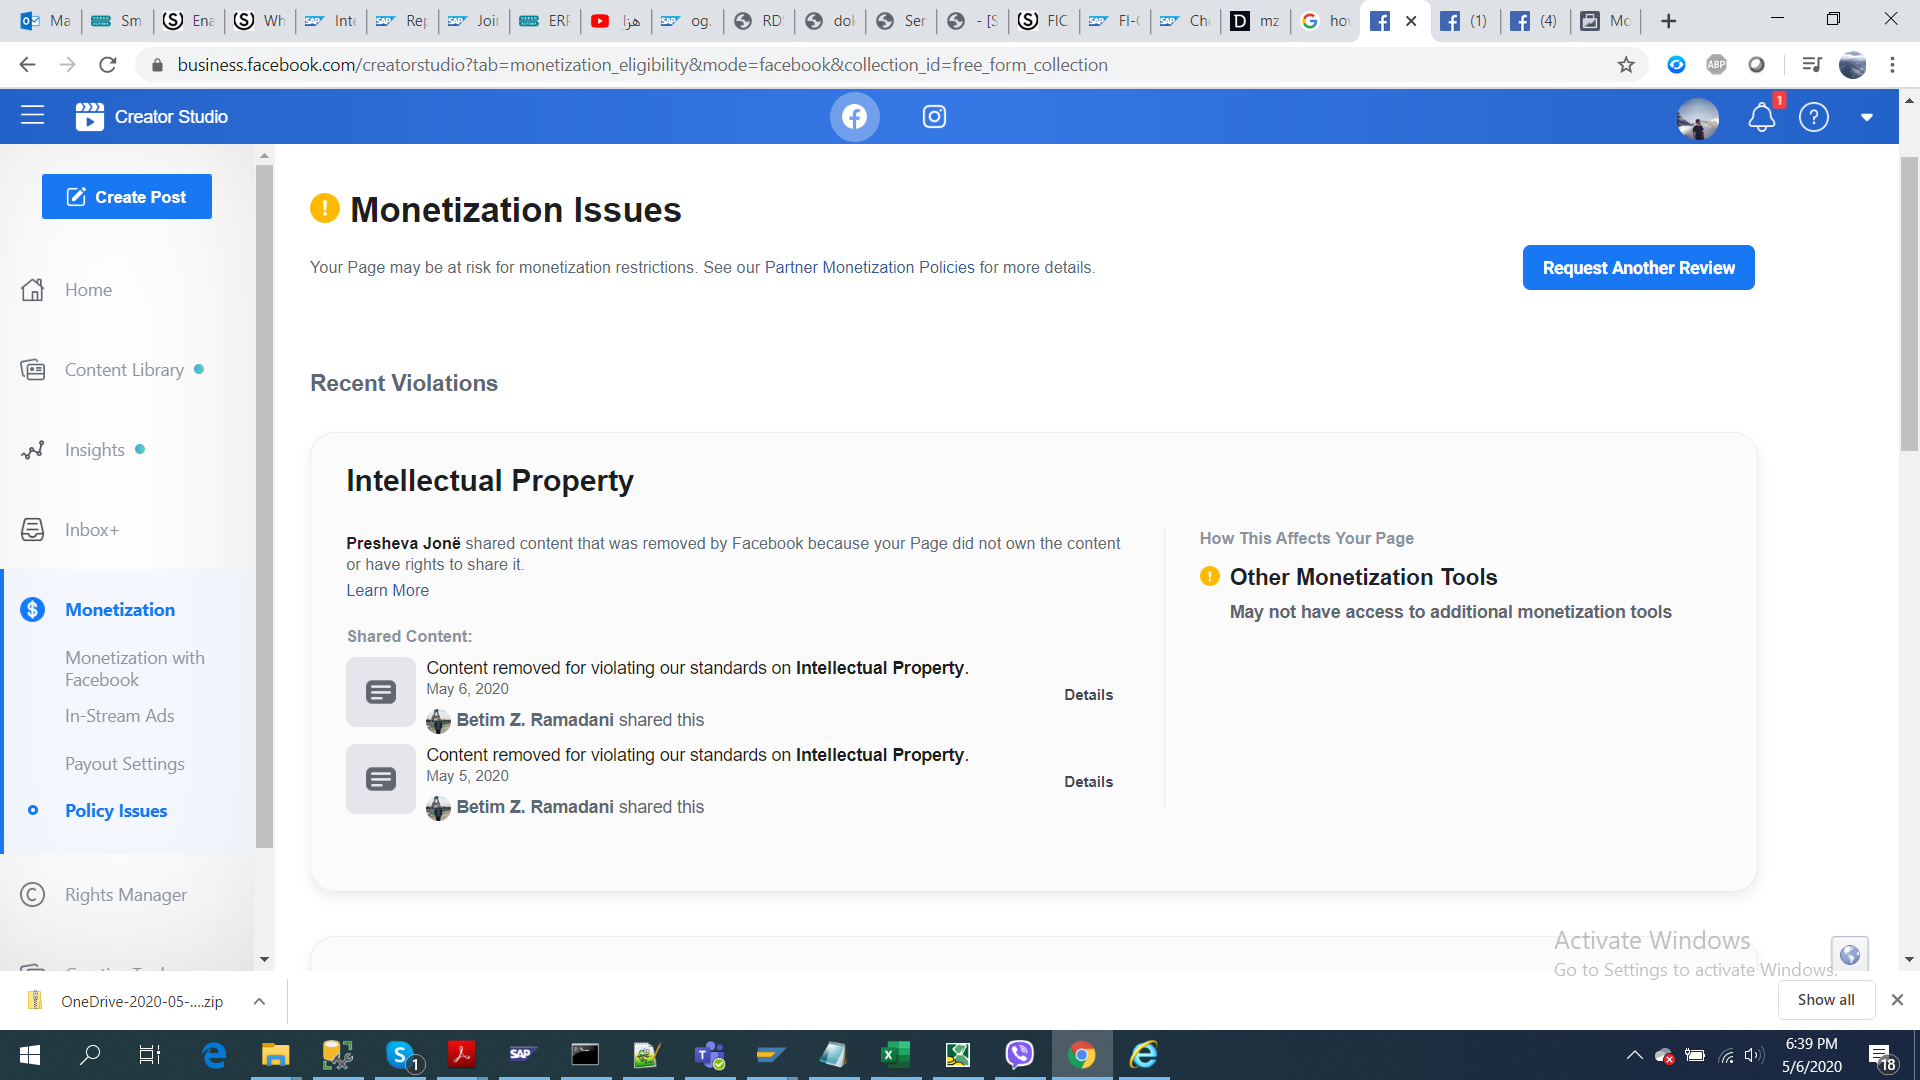Expand the account dropdown arrow in header
This screenshot has height=1080, width=1920.
(x=1866, y=118)
